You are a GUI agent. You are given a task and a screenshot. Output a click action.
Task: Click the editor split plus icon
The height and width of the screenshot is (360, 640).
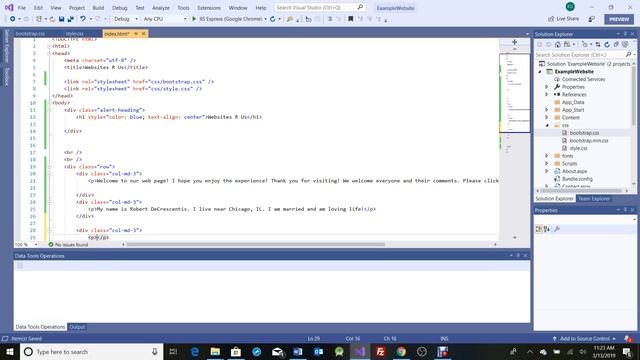pyautogui.click(x=514, y=42)
